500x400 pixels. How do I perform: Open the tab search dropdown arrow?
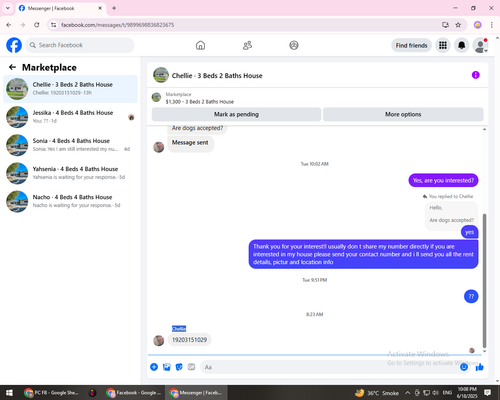[8, 8]
